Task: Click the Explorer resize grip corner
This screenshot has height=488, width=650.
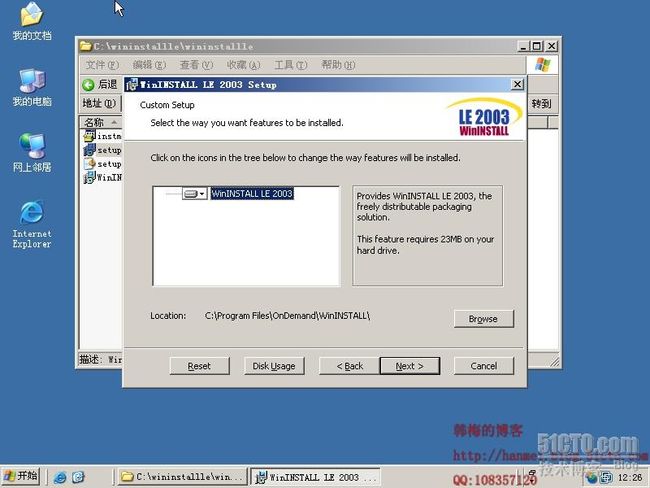Action: [554, 362]
